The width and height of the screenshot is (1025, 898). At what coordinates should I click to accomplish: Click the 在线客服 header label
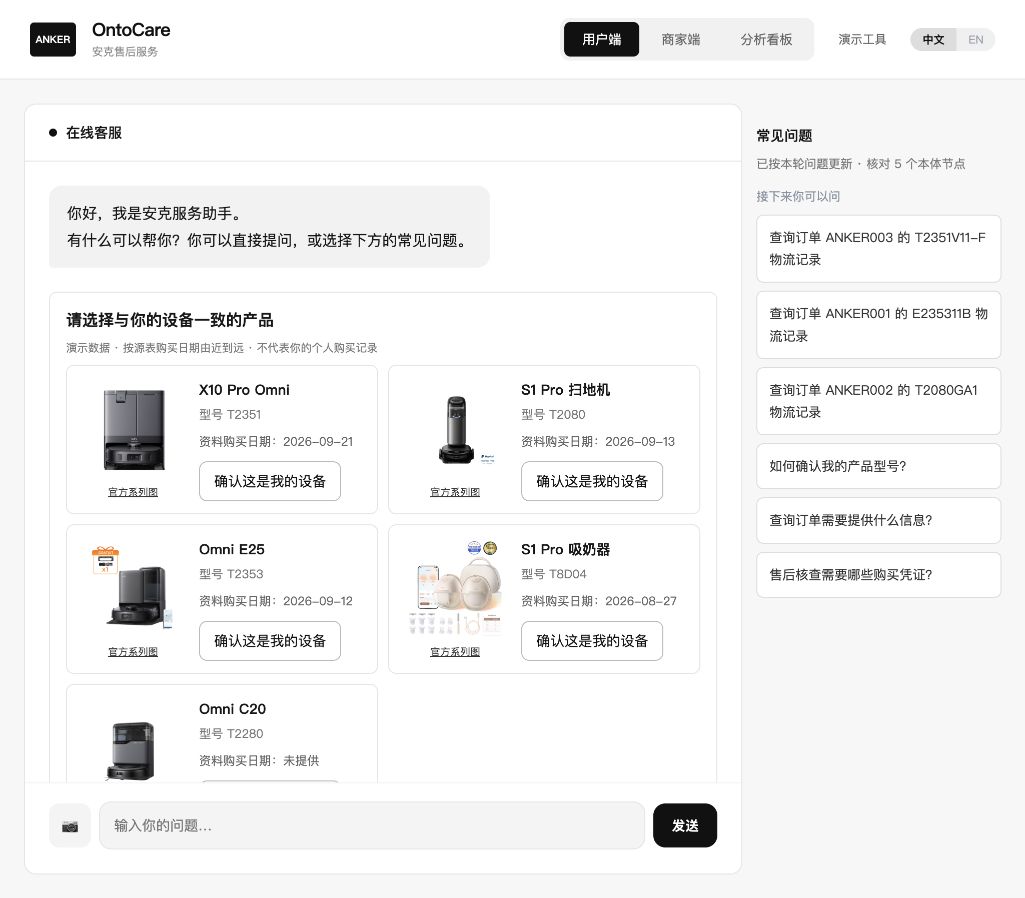click(x=94, y=133)
